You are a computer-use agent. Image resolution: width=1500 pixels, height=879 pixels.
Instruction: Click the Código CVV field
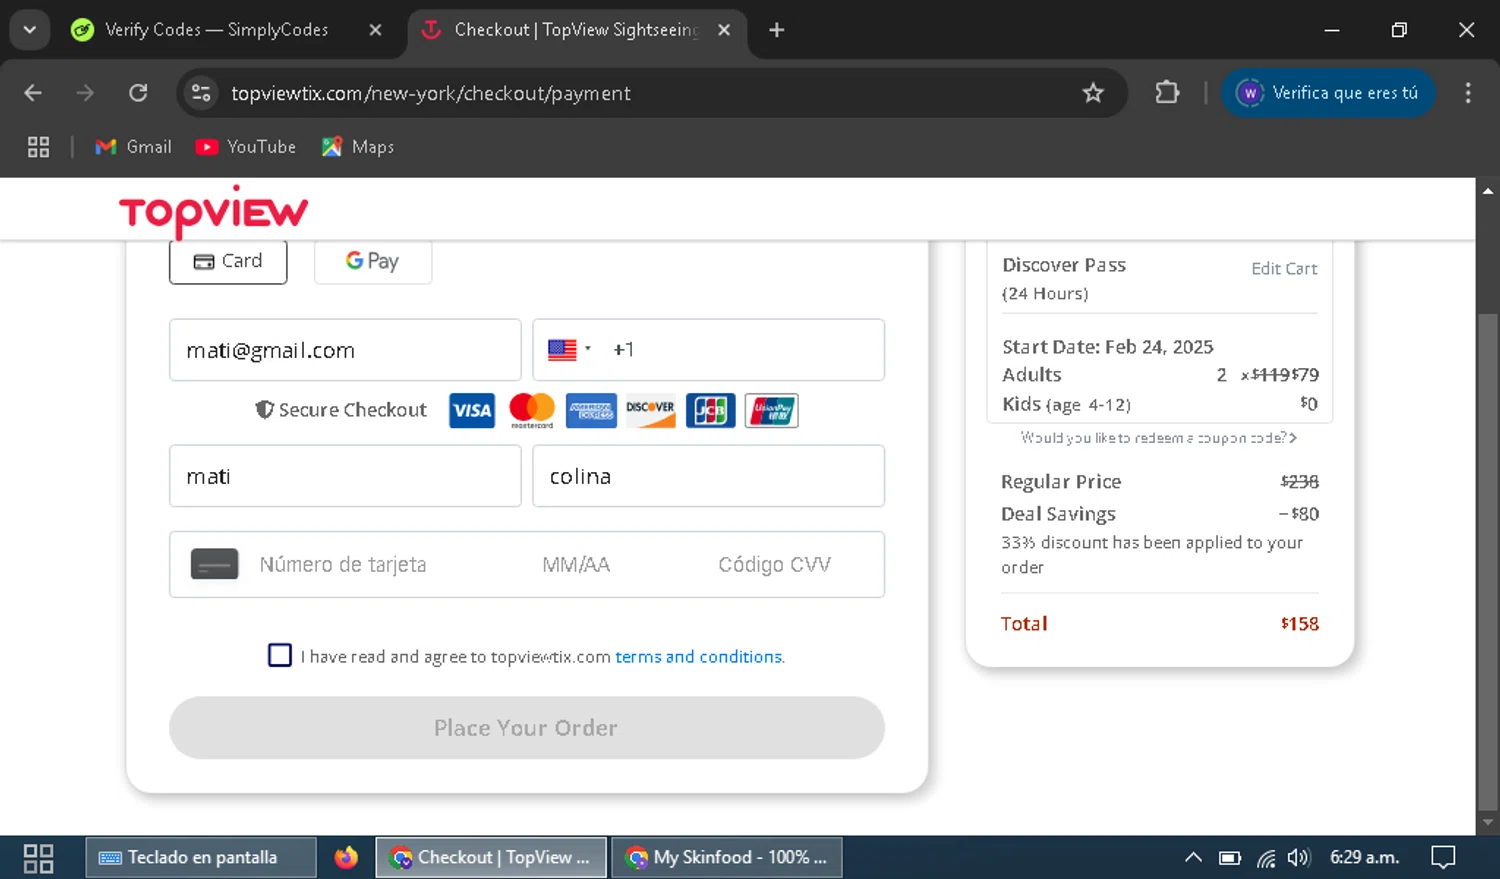pyautogui.click(x=775, y=565)
